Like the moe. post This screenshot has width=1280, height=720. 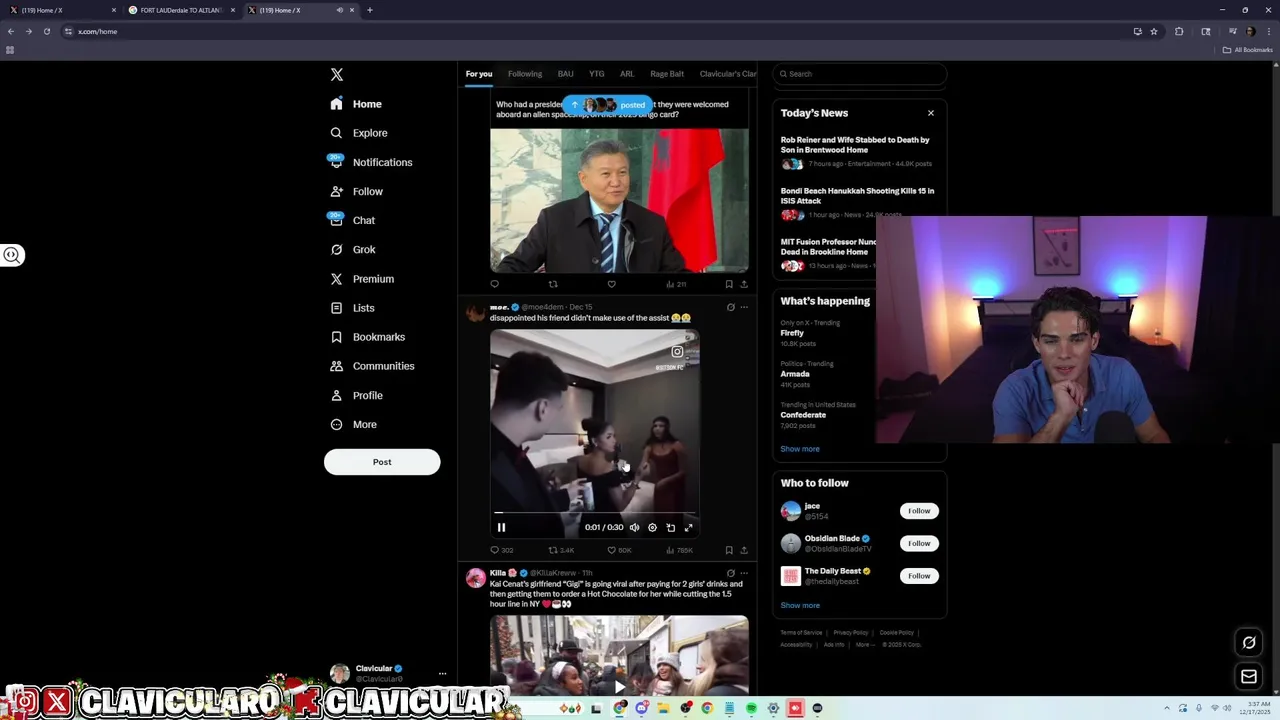pyautogui.click(x=611, y=550)
